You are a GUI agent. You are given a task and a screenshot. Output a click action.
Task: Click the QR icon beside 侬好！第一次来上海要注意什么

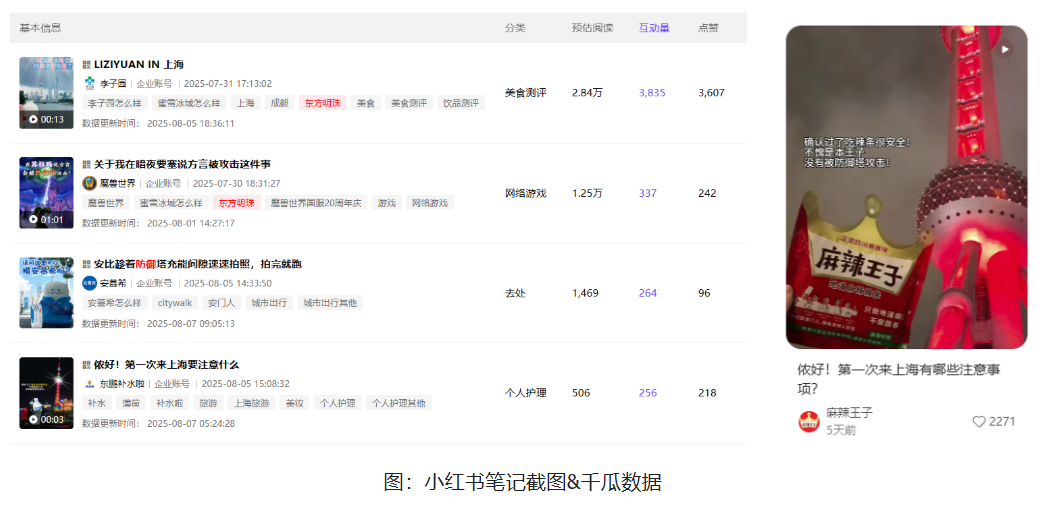(86, 365)
